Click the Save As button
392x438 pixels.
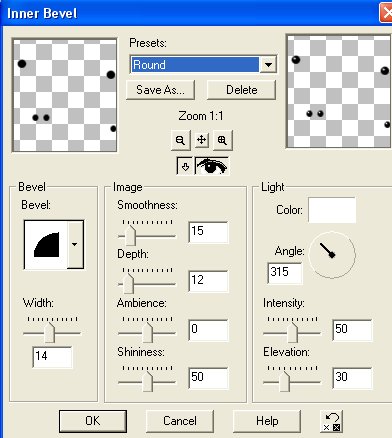pyautogui.click(x=160, y=90)
